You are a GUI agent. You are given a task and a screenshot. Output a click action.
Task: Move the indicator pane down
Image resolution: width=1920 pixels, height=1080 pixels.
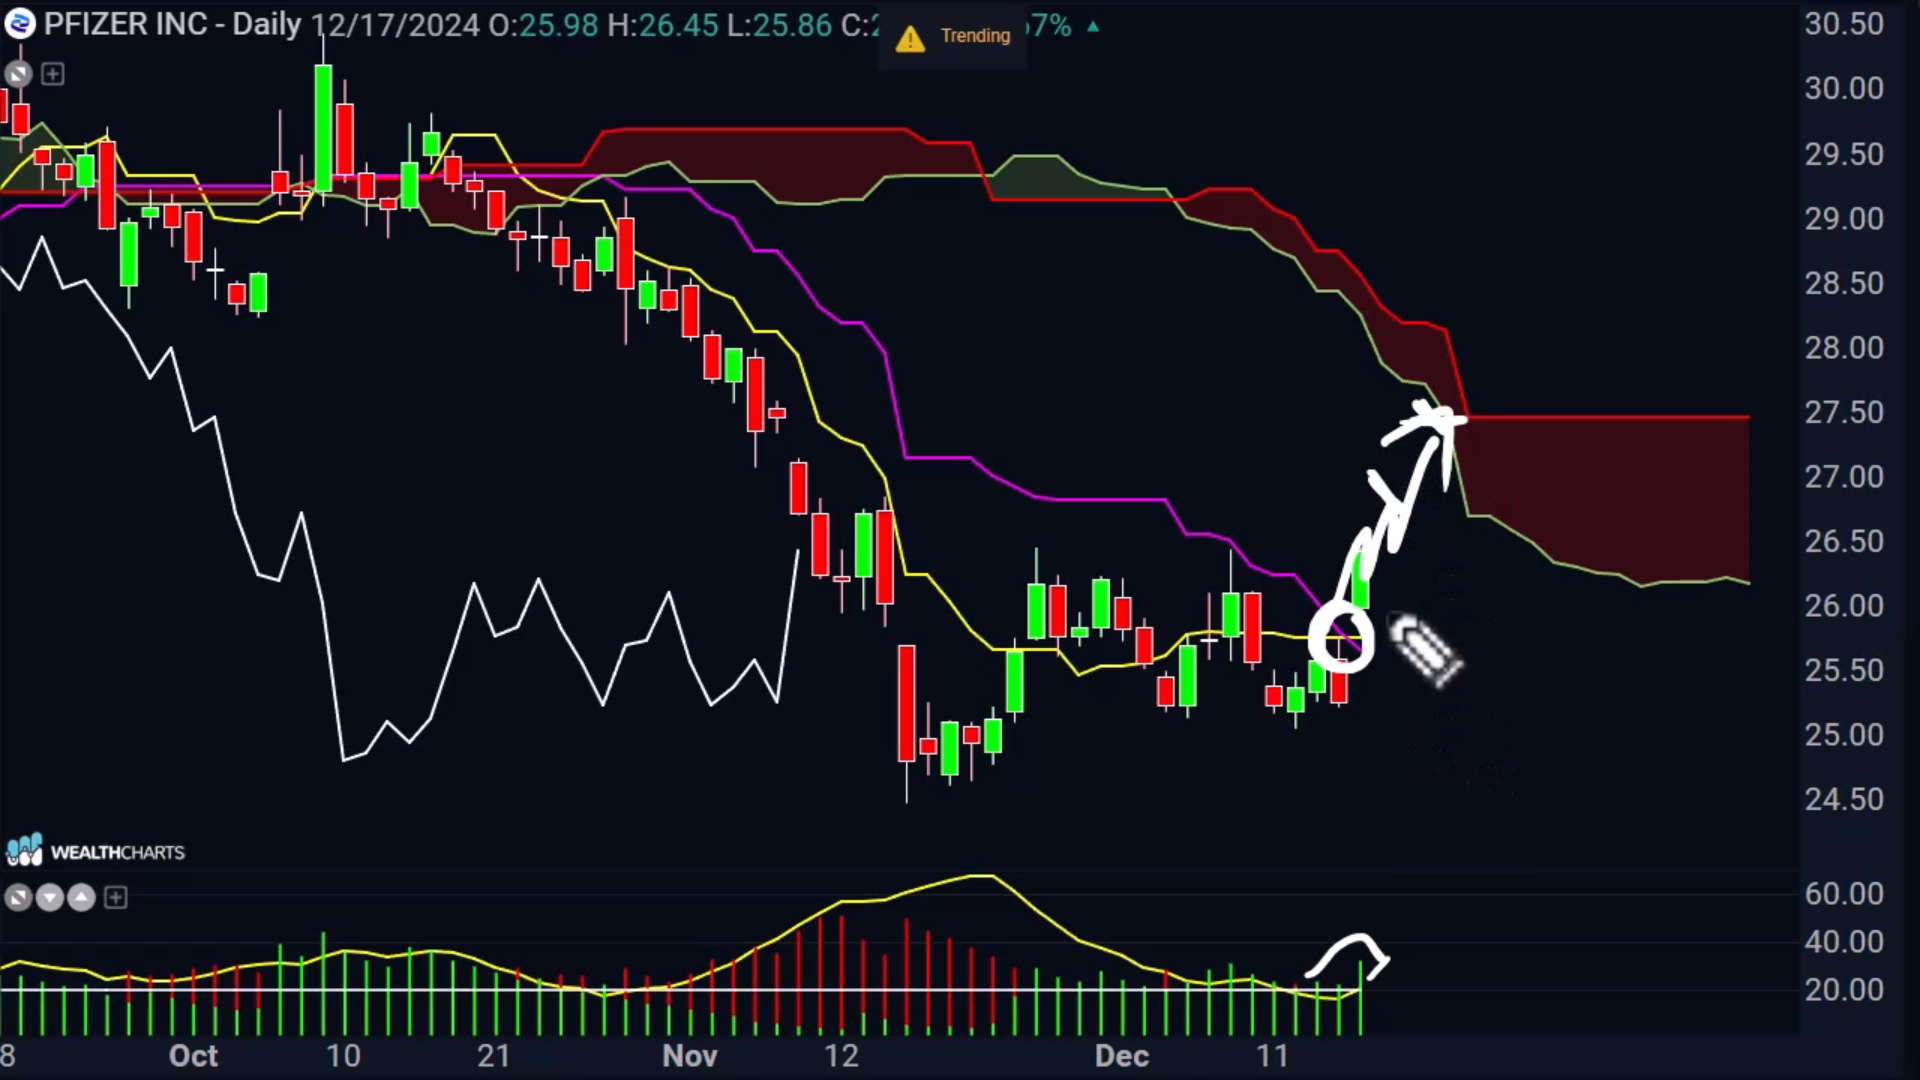(50, 898)
